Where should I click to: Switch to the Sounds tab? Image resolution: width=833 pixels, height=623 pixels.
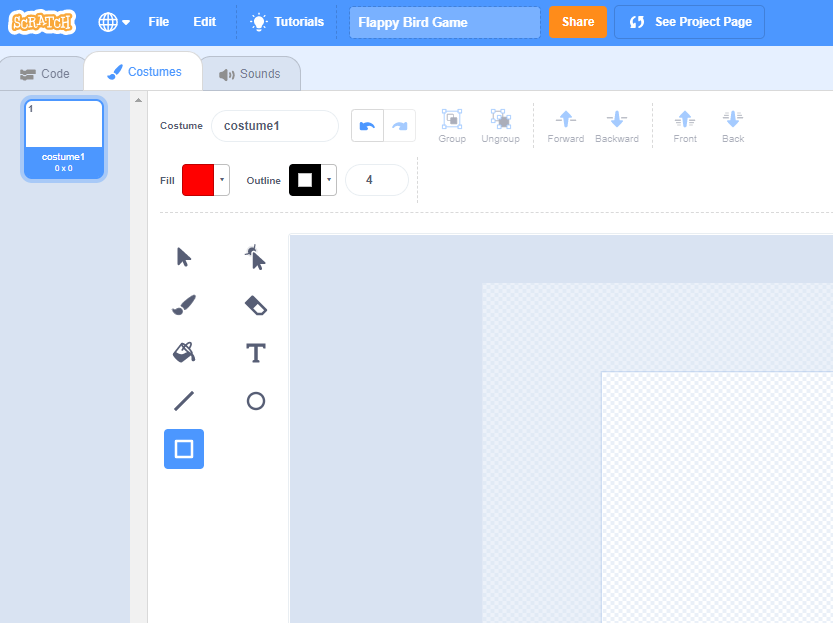tap(250, 74)
